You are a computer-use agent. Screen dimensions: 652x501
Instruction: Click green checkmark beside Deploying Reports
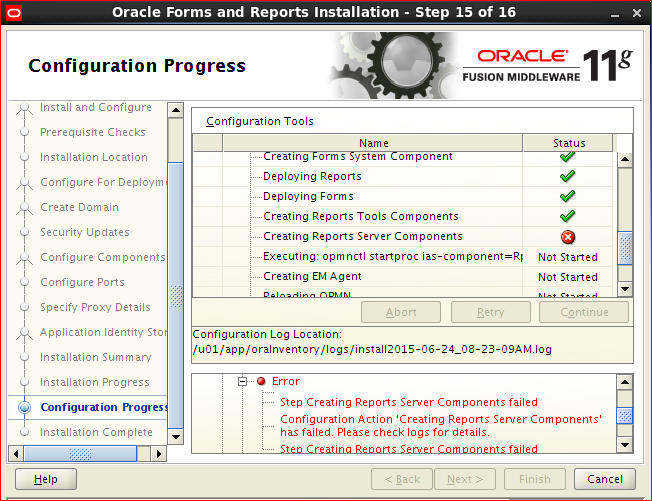(x=568, y=177)
